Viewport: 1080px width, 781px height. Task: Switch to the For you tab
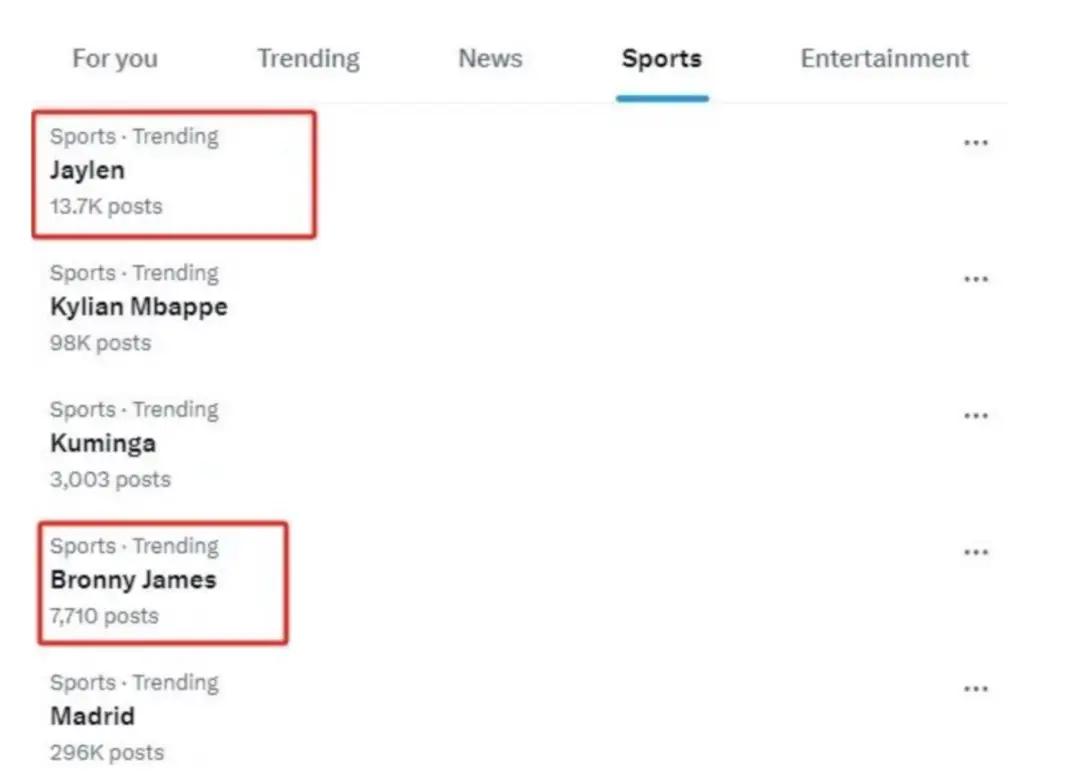point(115,59)
